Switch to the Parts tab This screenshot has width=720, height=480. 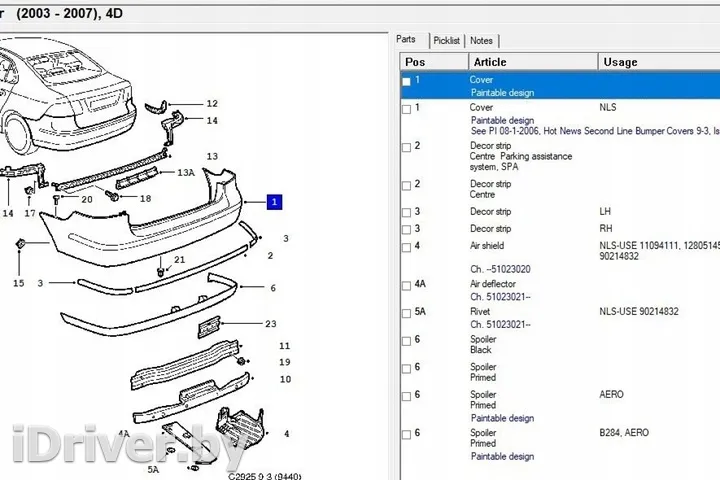(x=406, y=40)
